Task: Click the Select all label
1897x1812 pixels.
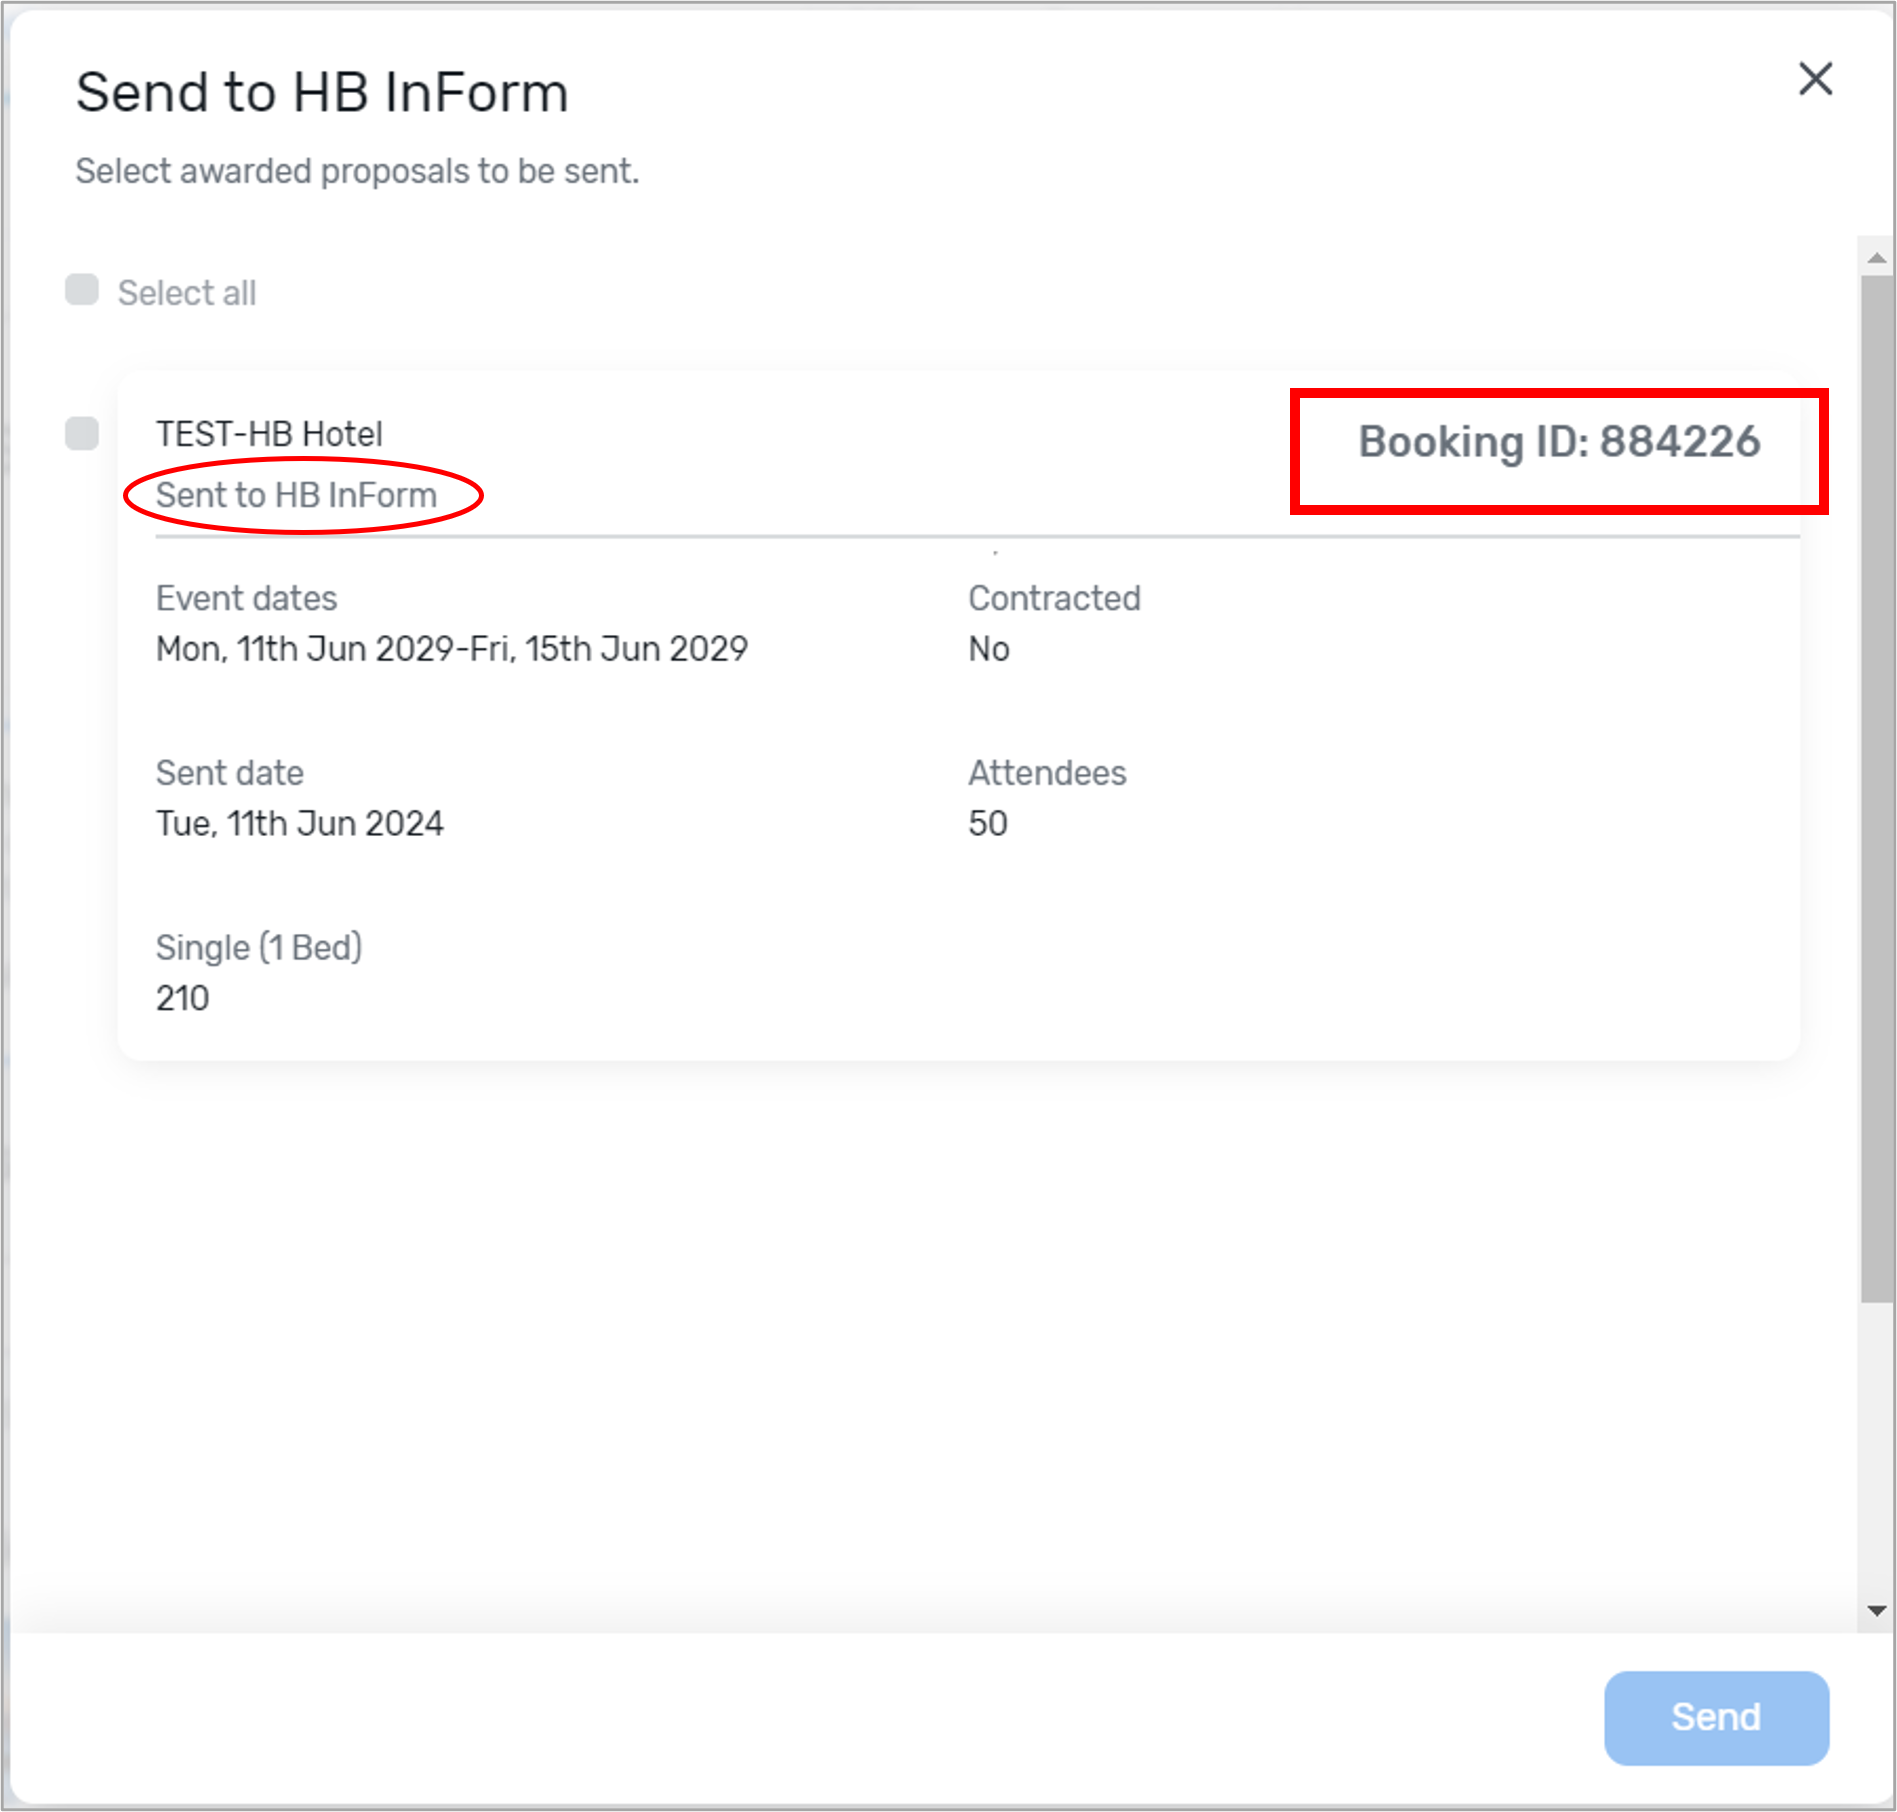Action: [x=187, y=291]
